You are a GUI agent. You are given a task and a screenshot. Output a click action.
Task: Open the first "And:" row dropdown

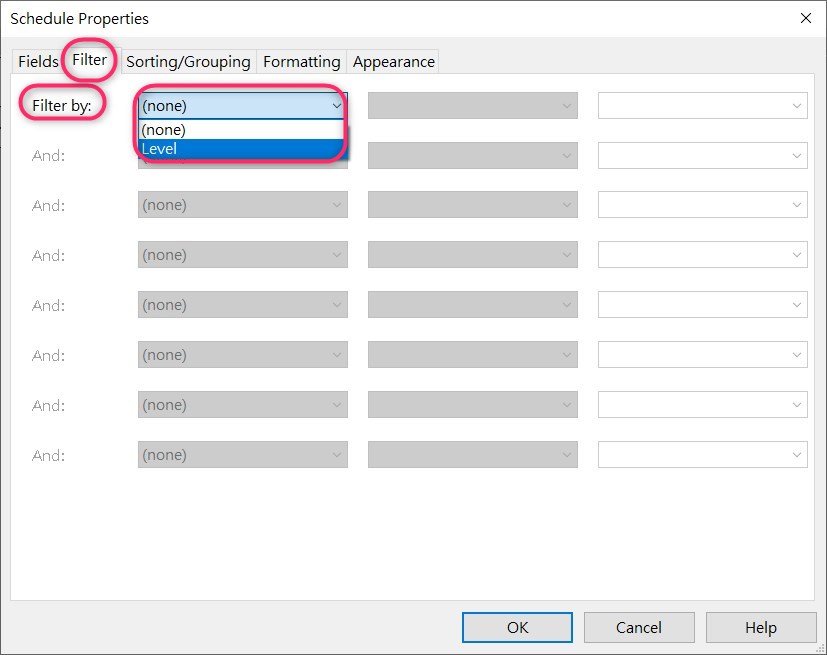[240, 155]
